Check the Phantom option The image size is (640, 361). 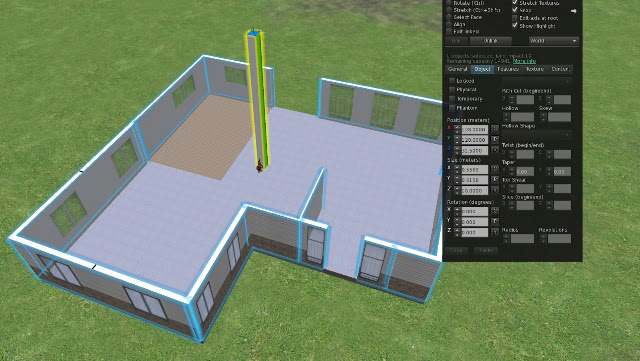452,108
